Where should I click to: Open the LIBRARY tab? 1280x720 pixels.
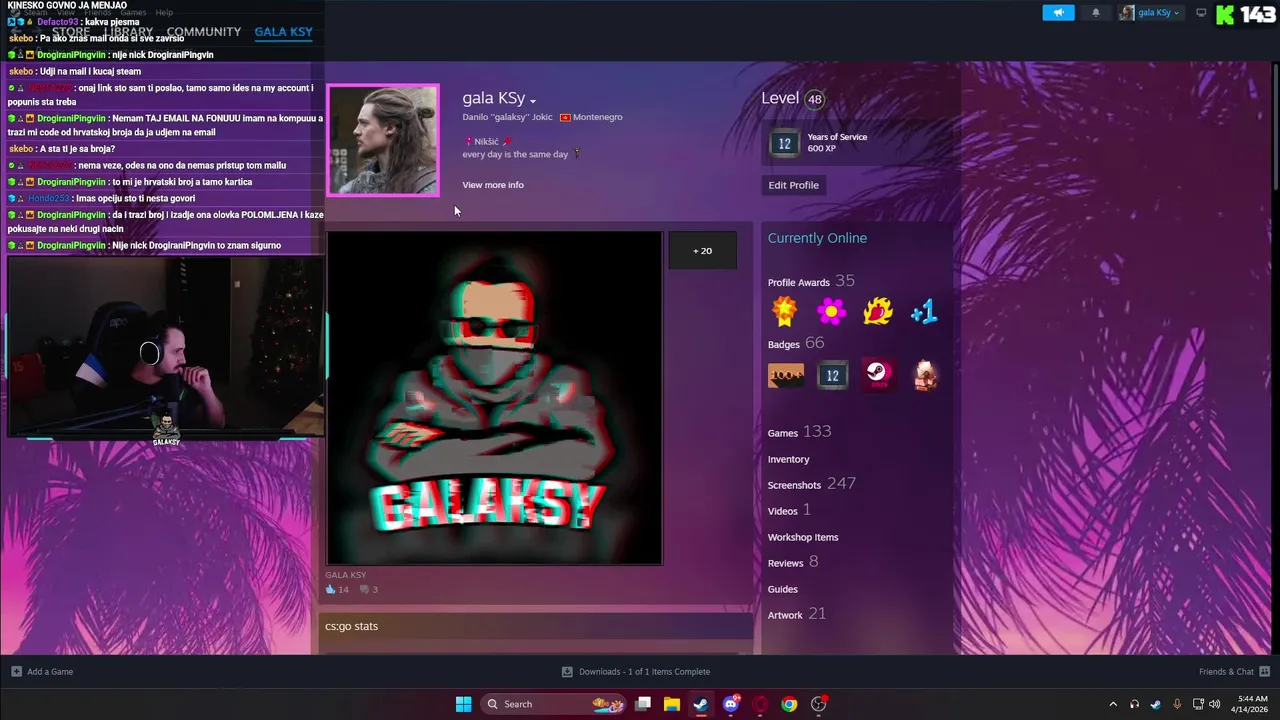(128, 32)
